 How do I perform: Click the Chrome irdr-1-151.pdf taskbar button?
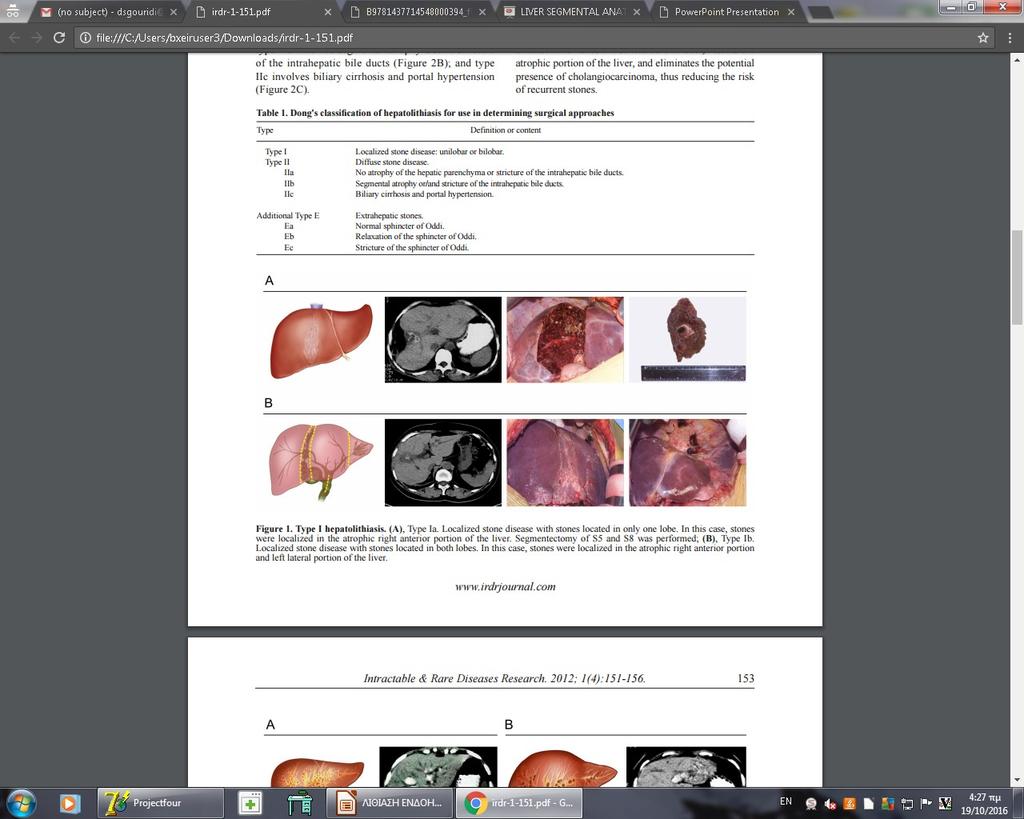[519, 803]
